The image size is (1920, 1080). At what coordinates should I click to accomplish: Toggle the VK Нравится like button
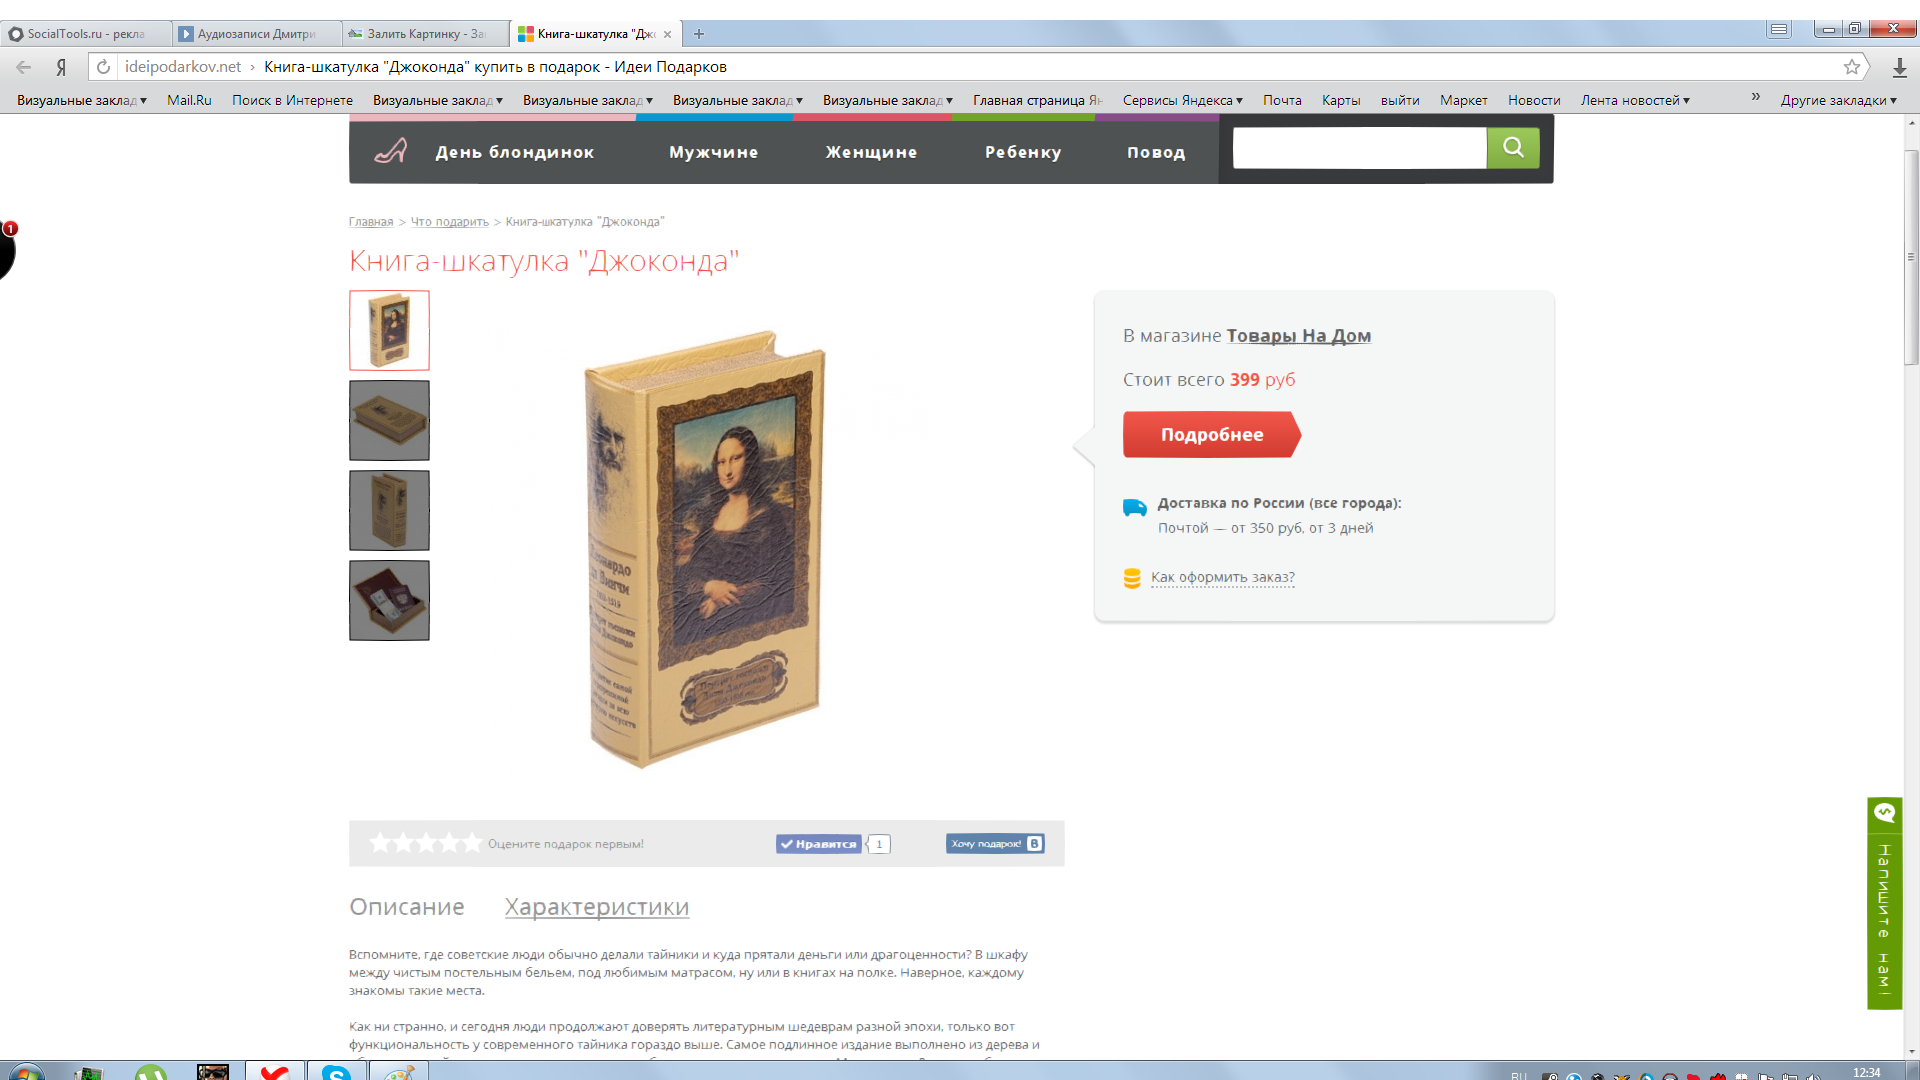click(x=819, y=844)
